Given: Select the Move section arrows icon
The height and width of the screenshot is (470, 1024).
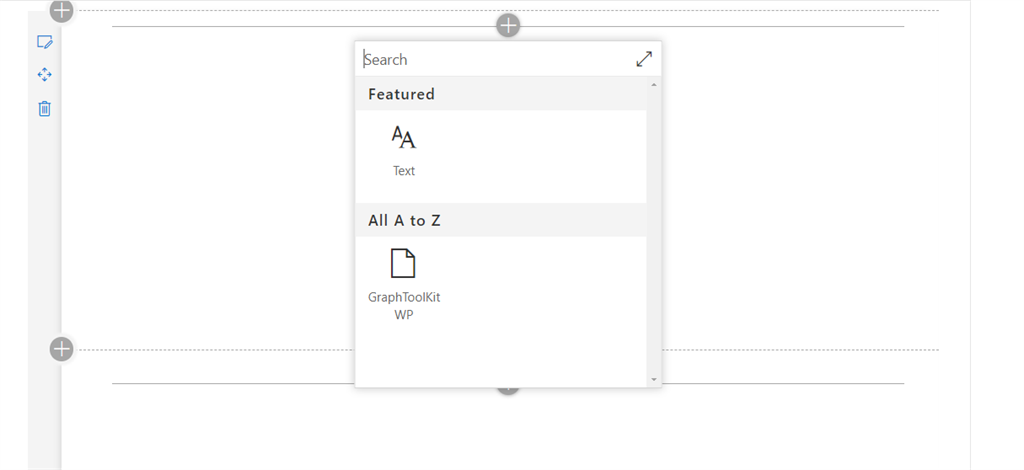Looking at the screenshot, I should (x=44, y=74).
